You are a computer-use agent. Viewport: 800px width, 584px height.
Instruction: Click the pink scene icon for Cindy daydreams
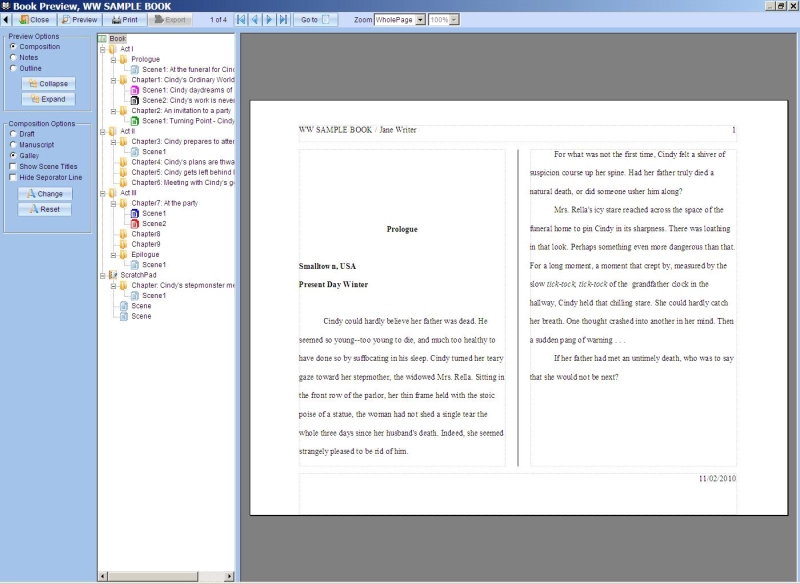[x=135, y=90]
